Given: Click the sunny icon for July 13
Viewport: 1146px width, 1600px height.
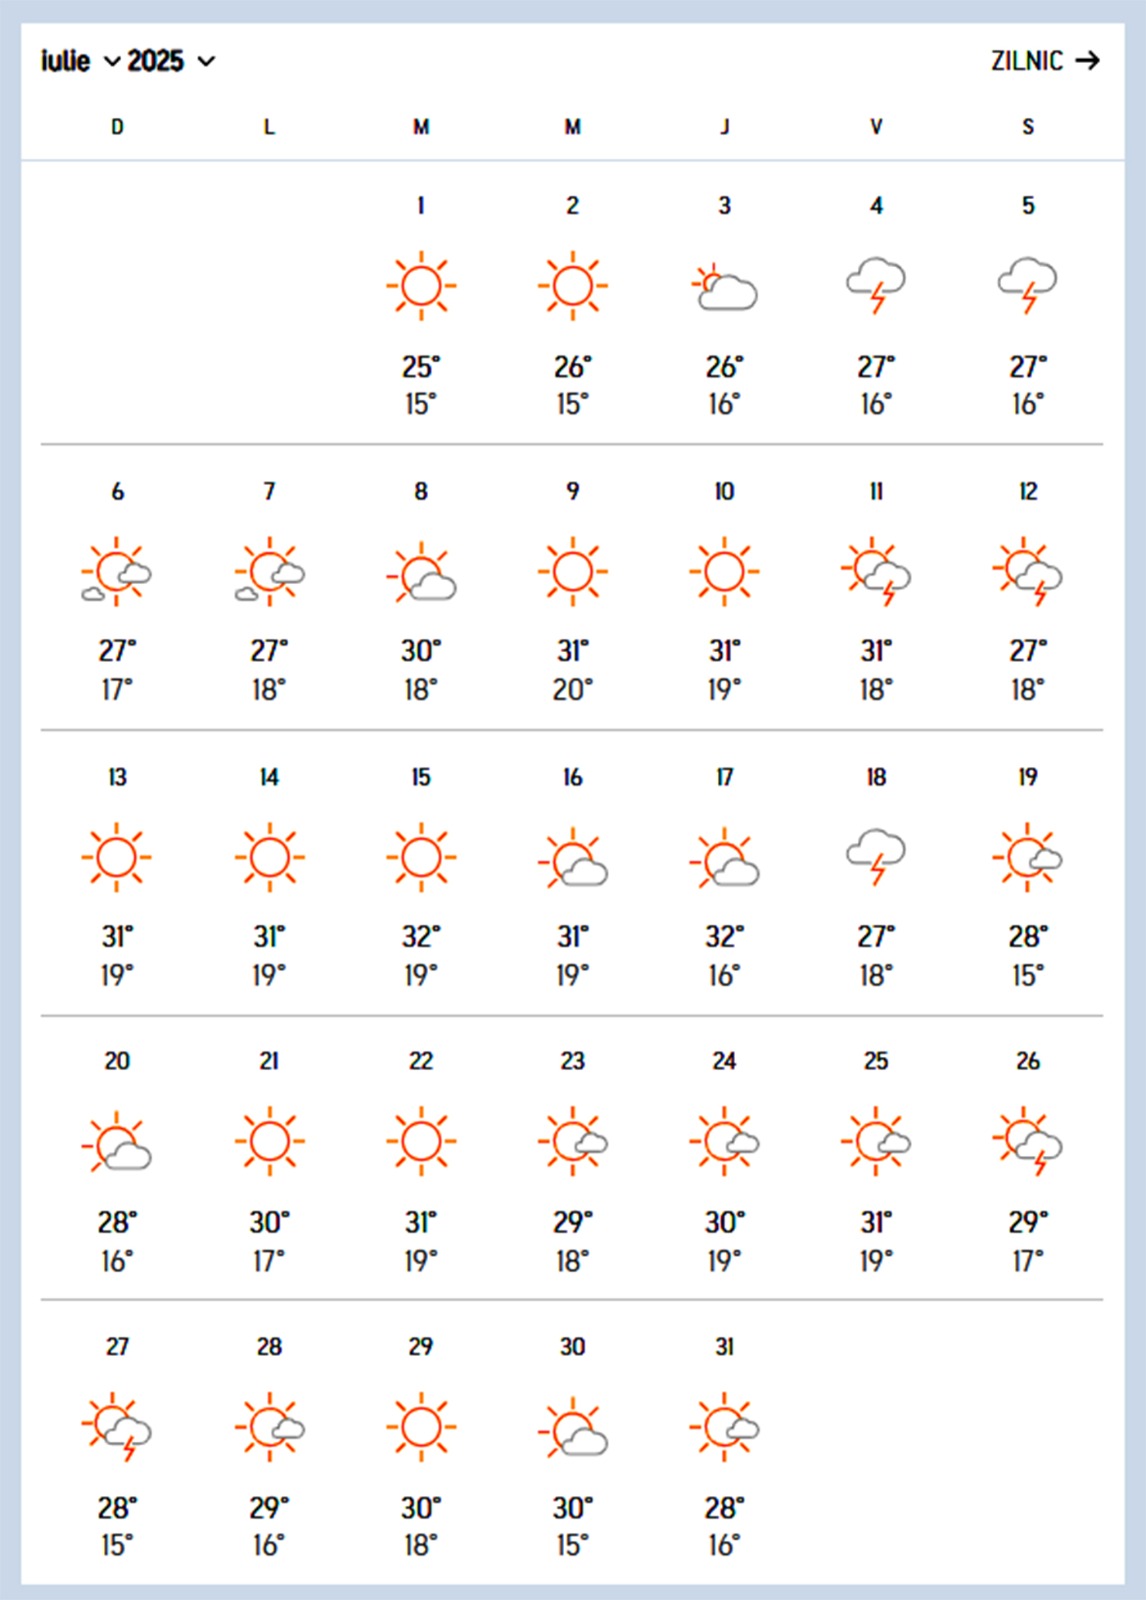Looking at the screenshot, I should tap(117, 858).
